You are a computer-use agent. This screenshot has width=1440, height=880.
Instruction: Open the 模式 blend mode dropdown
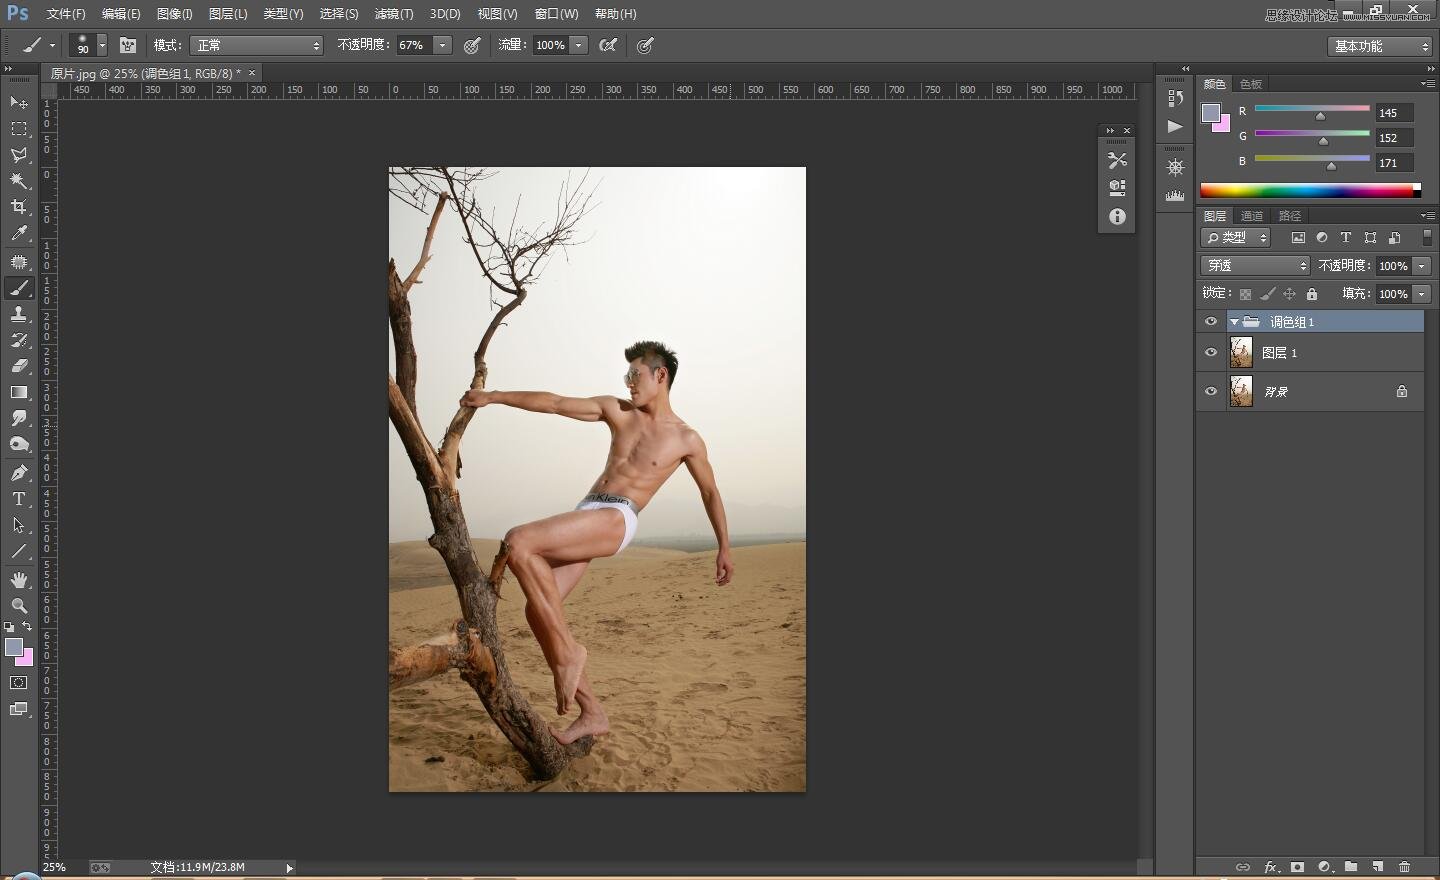257,45
